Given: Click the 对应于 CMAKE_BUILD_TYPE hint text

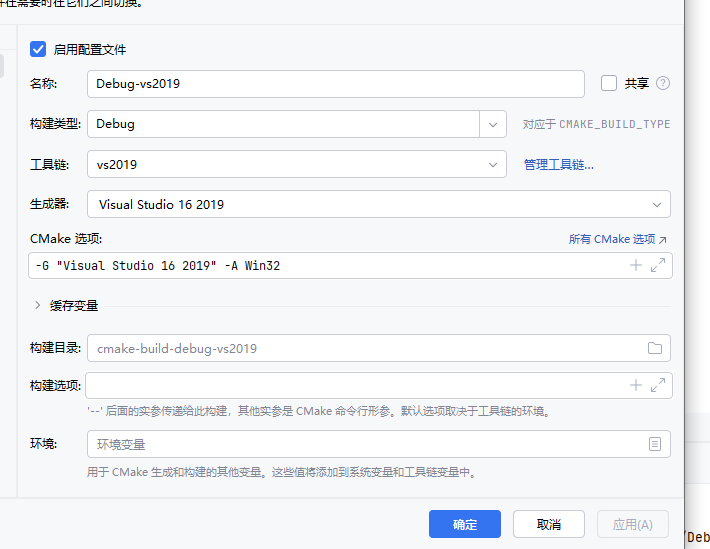Looking at the screenshot, I should click(x=596, y=124).
